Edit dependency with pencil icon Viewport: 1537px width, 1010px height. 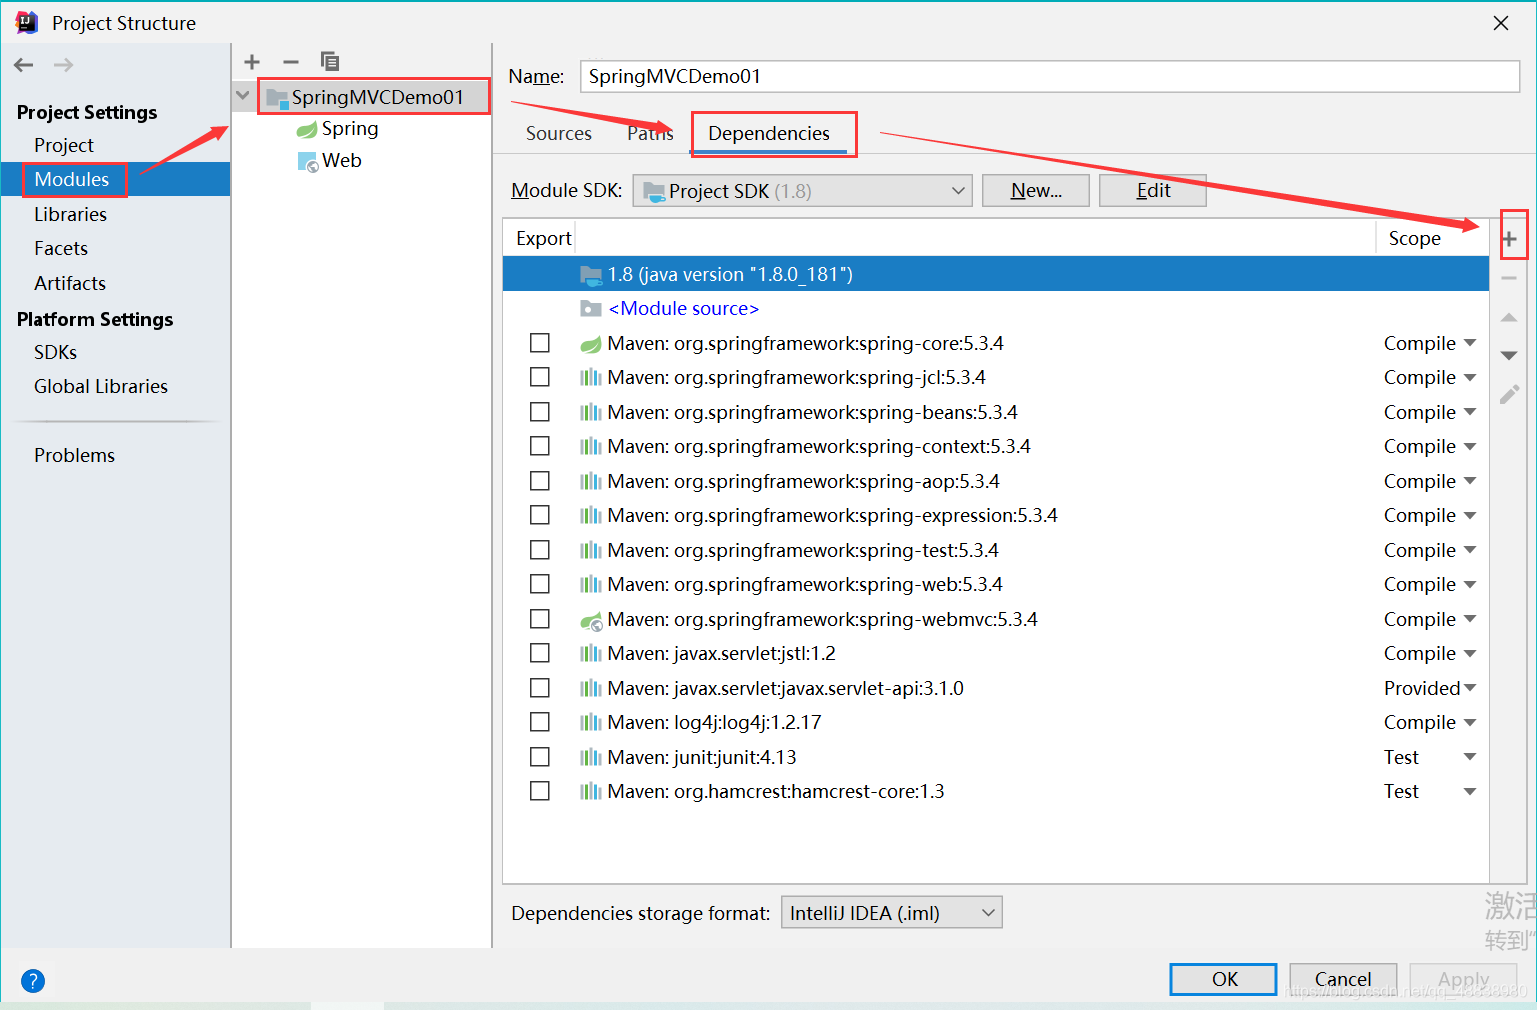(1510, 395)
